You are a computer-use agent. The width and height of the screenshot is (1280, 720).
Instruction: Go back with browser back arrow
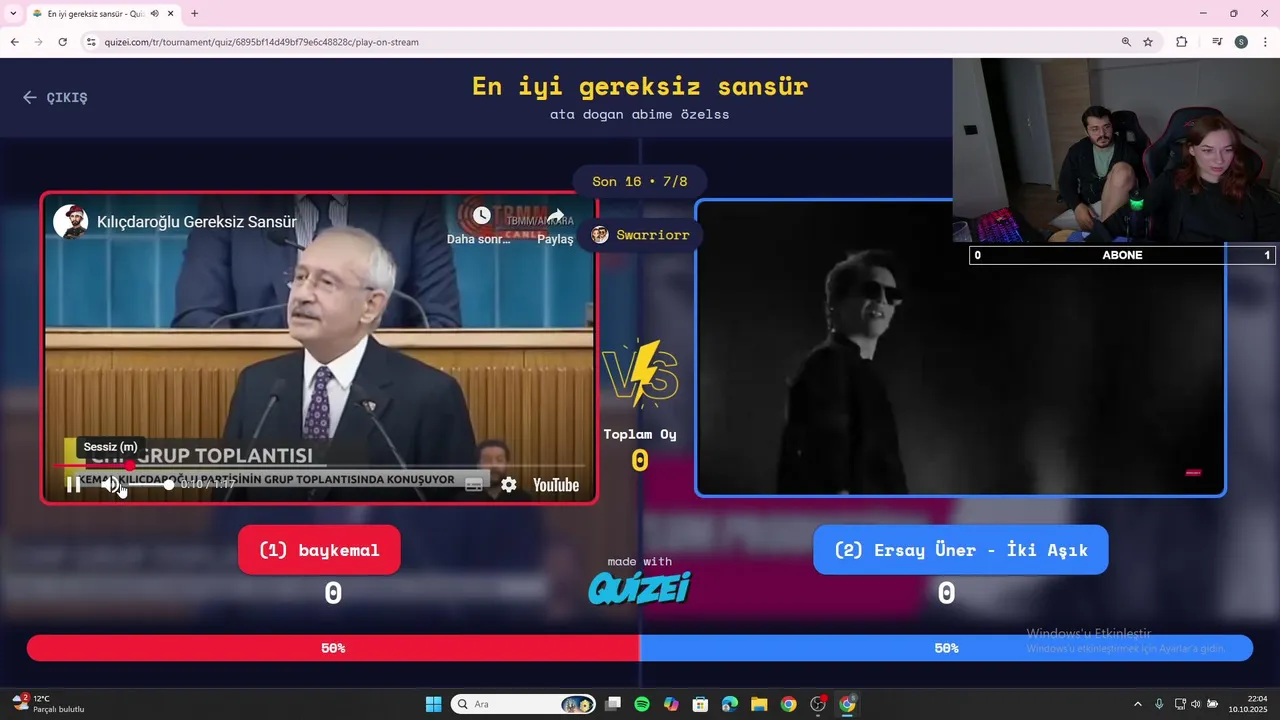(14, 42)
